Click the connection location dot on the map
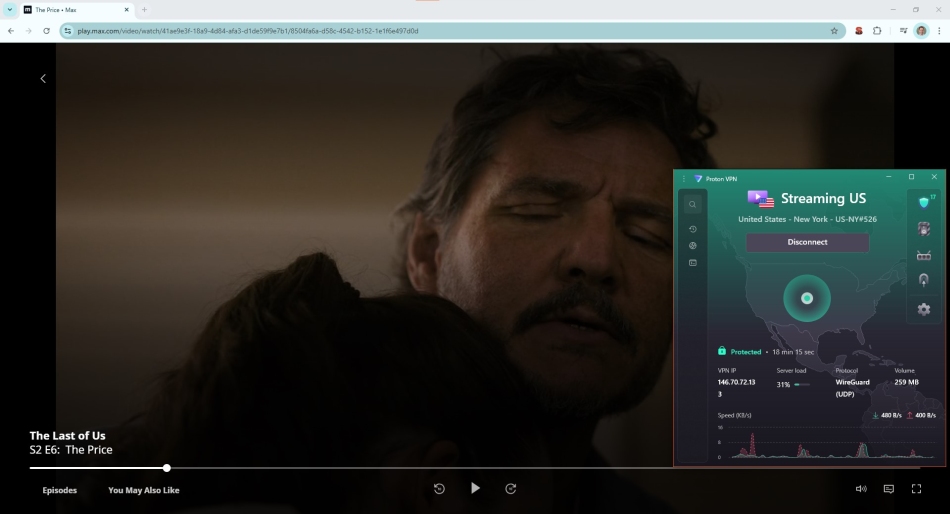This screenshot has width=950, height=514. point(807,298)
